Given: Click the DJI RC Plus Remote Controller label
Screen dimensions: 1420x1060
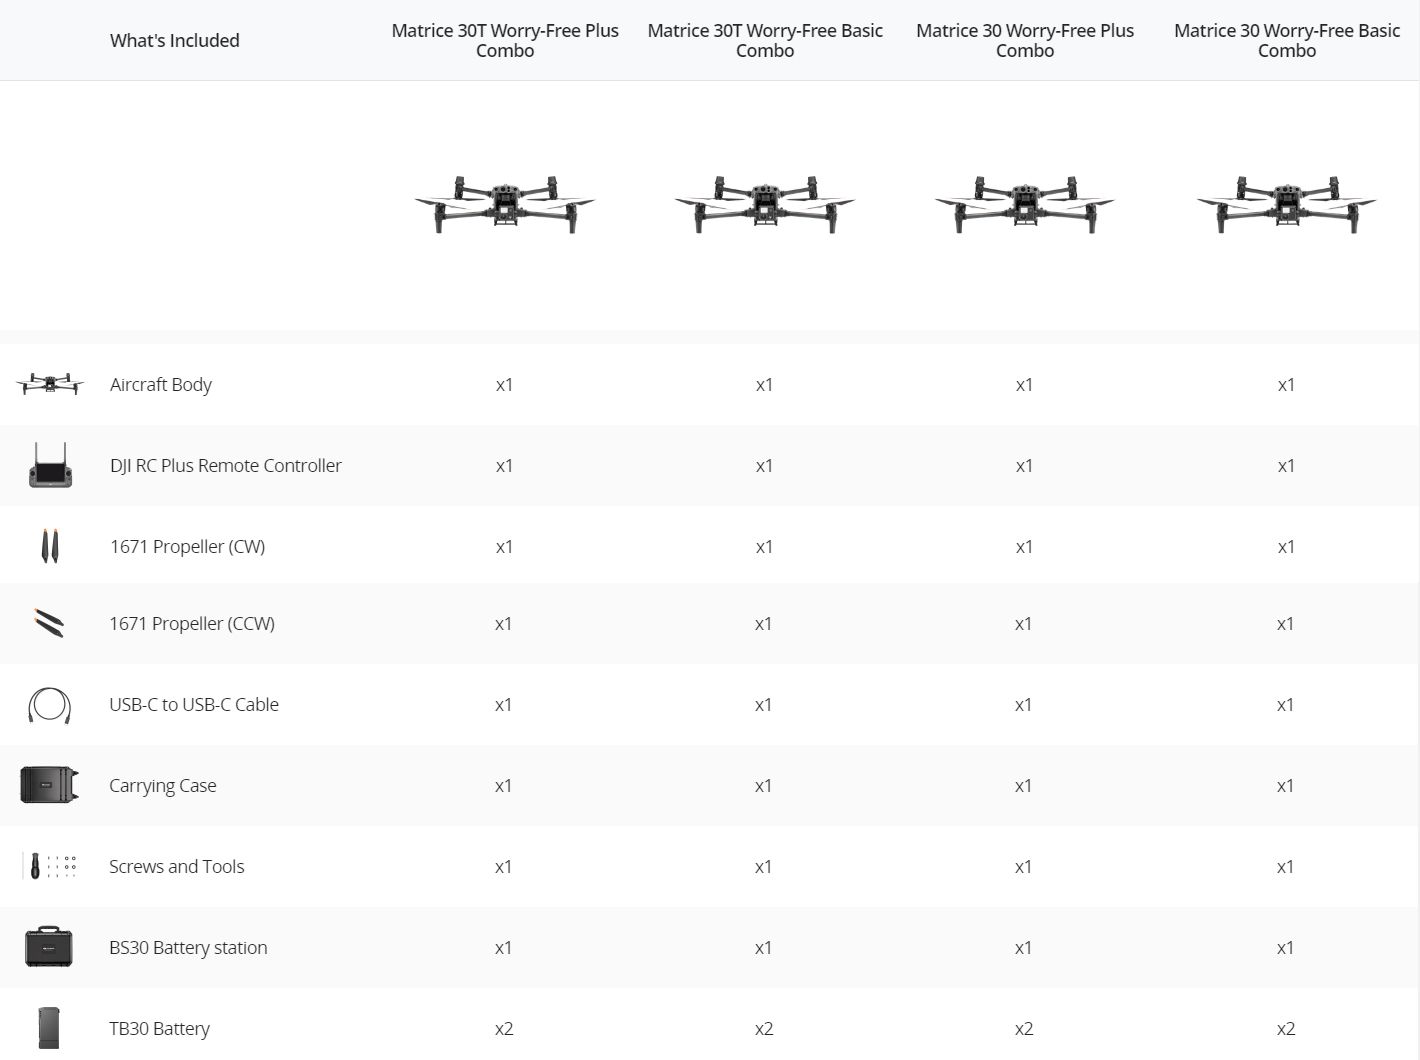Looking at the screenshot, I should pos(226,465).
